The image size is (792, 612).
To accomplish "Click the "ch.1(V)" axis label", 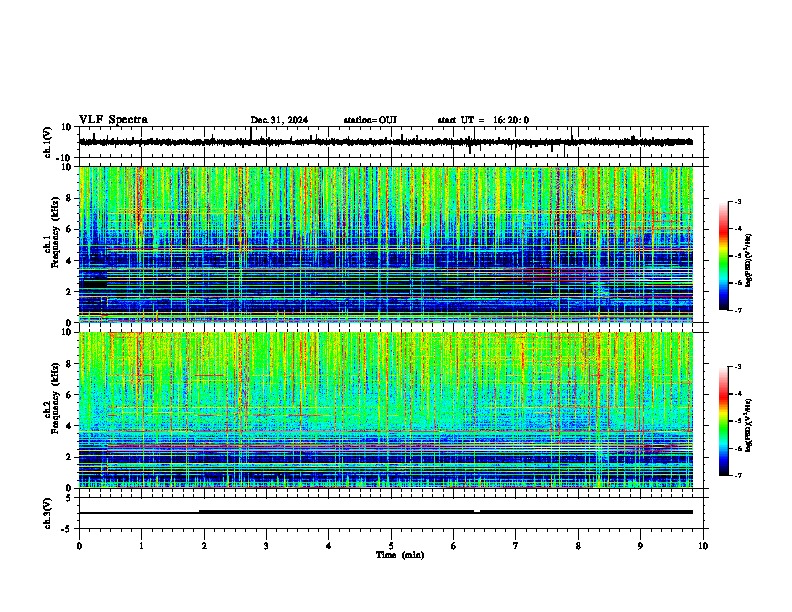I will [x=48, y=142].
